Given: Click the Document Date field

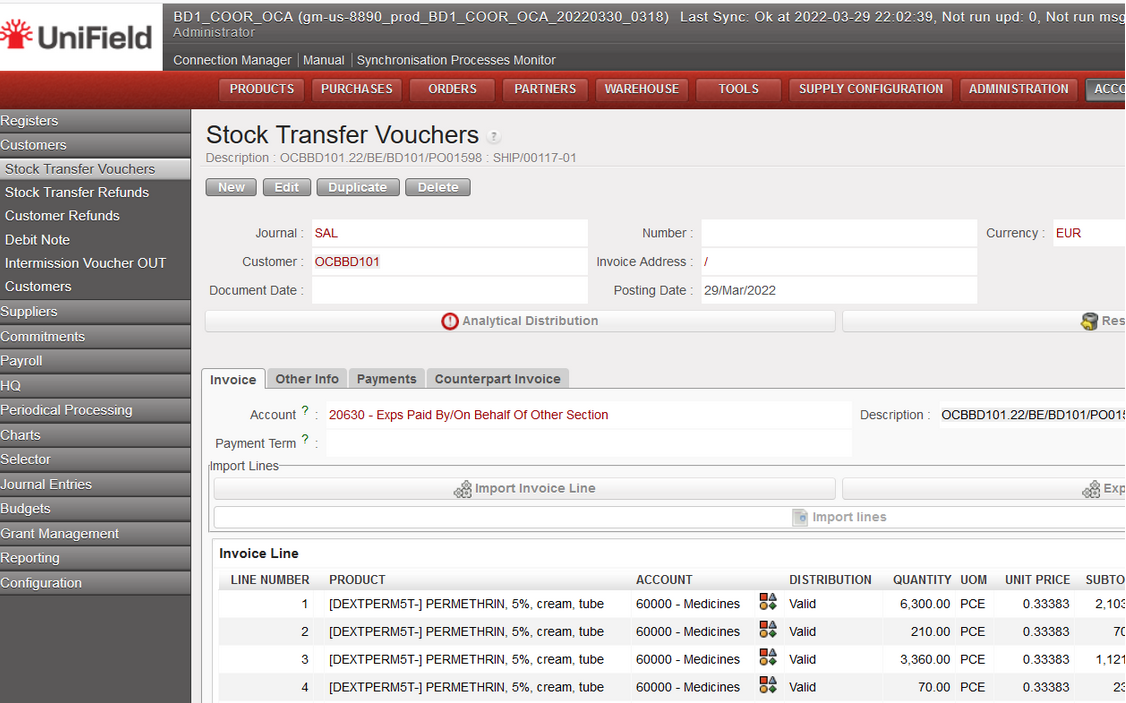Looking at the screenshot, I should click(449, 290).
